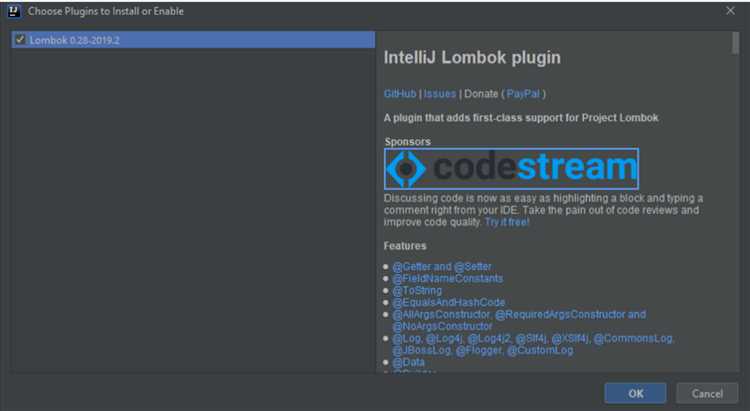Open the @AllArgsConstructor feature link
The height and width of the screenshot is (411, 750).
click(x=518, y=320)
